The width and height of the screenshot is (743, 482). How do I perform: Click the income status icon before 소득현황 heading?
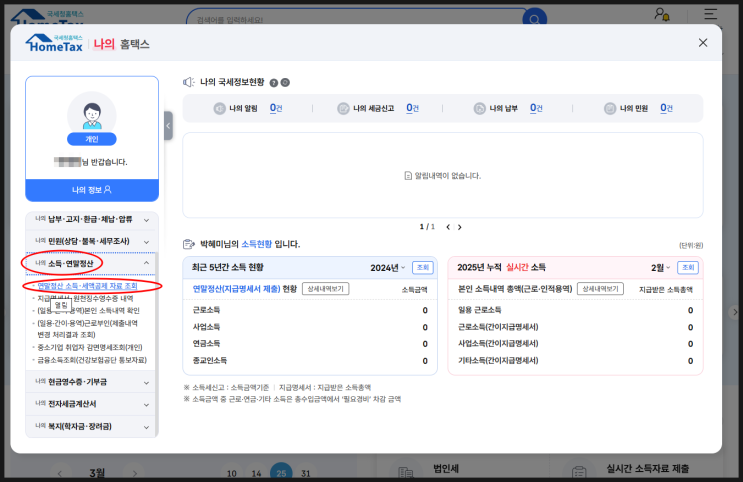(189, 244)
